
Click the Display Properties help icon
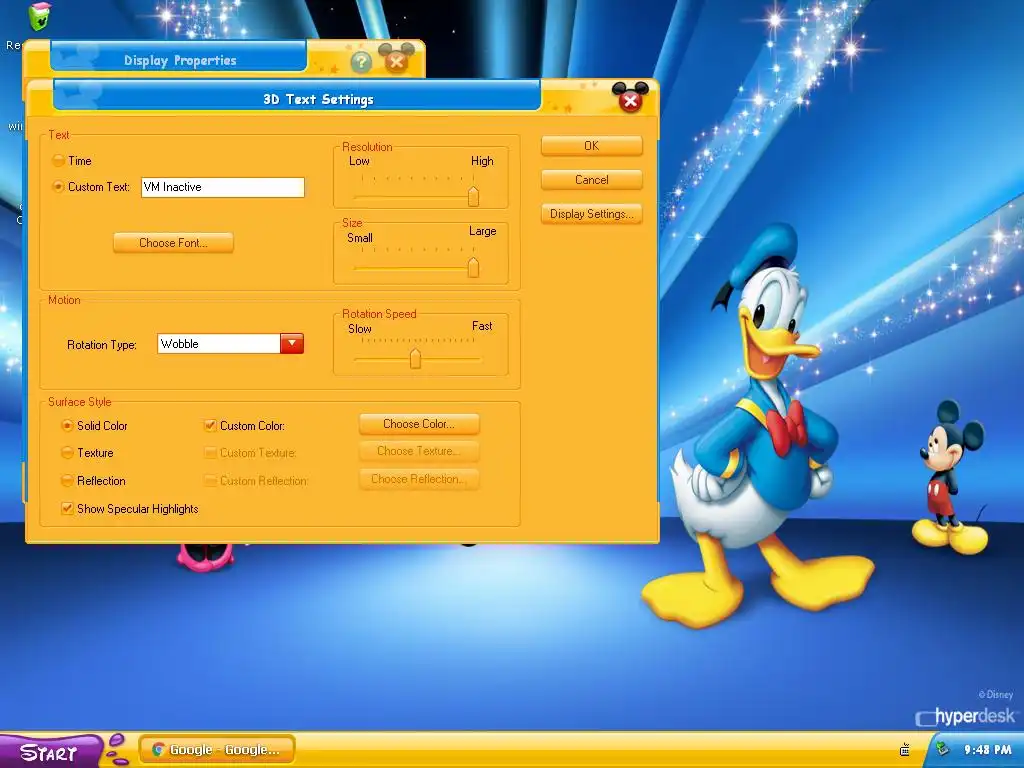coord(361,62)
